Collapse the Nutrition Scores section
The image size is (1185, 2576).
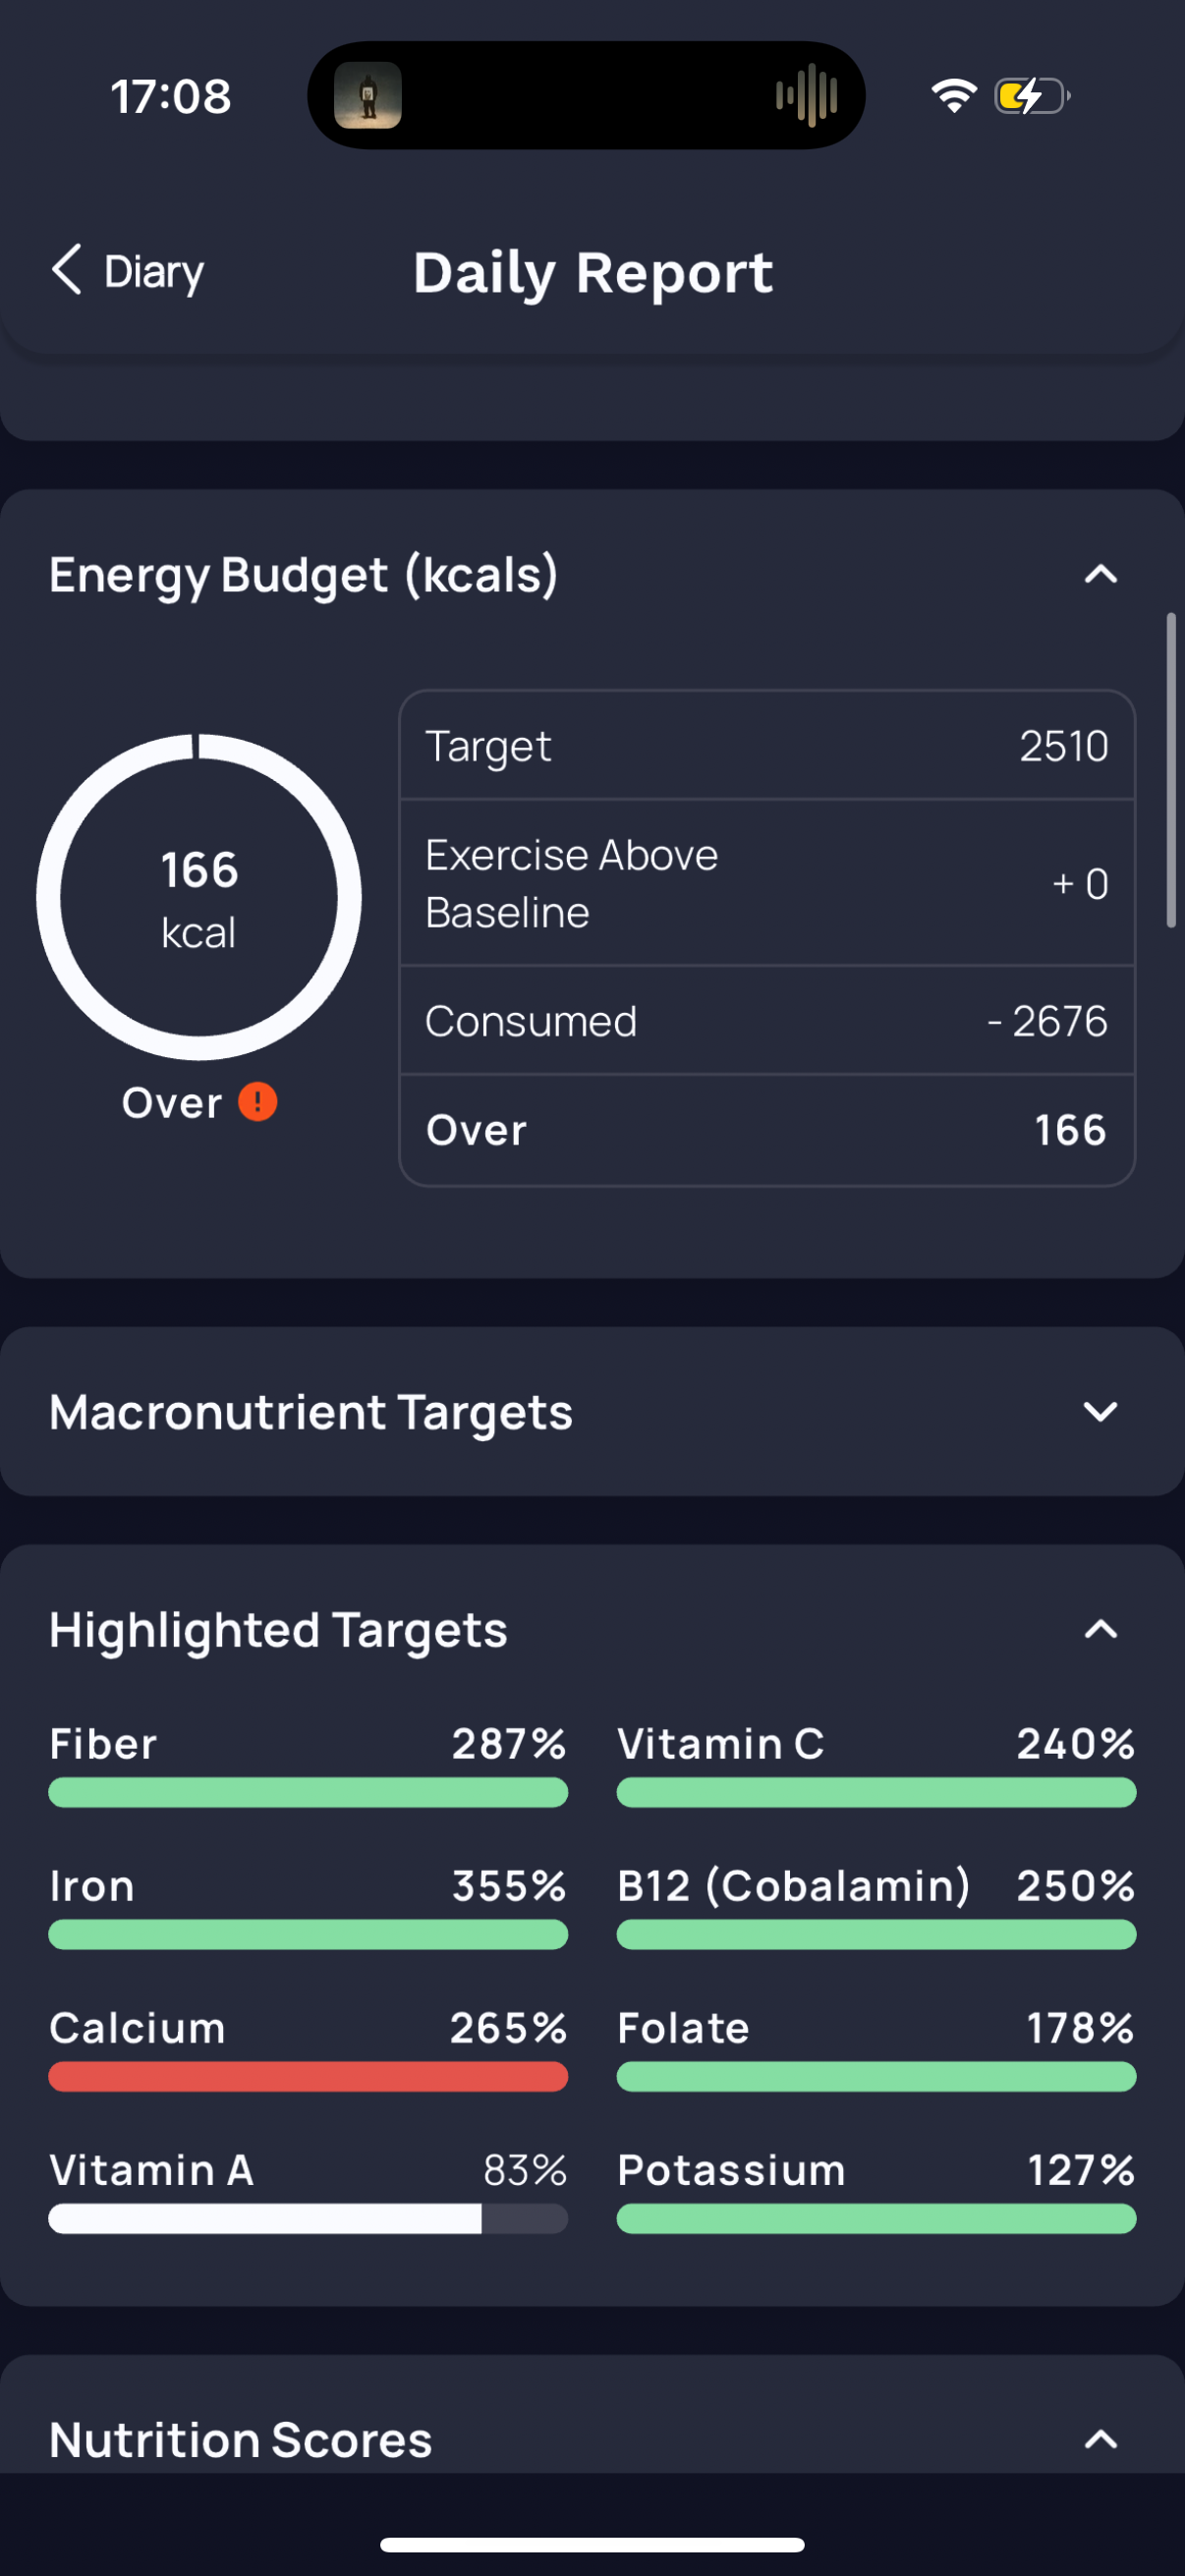click(1101, 2440)
